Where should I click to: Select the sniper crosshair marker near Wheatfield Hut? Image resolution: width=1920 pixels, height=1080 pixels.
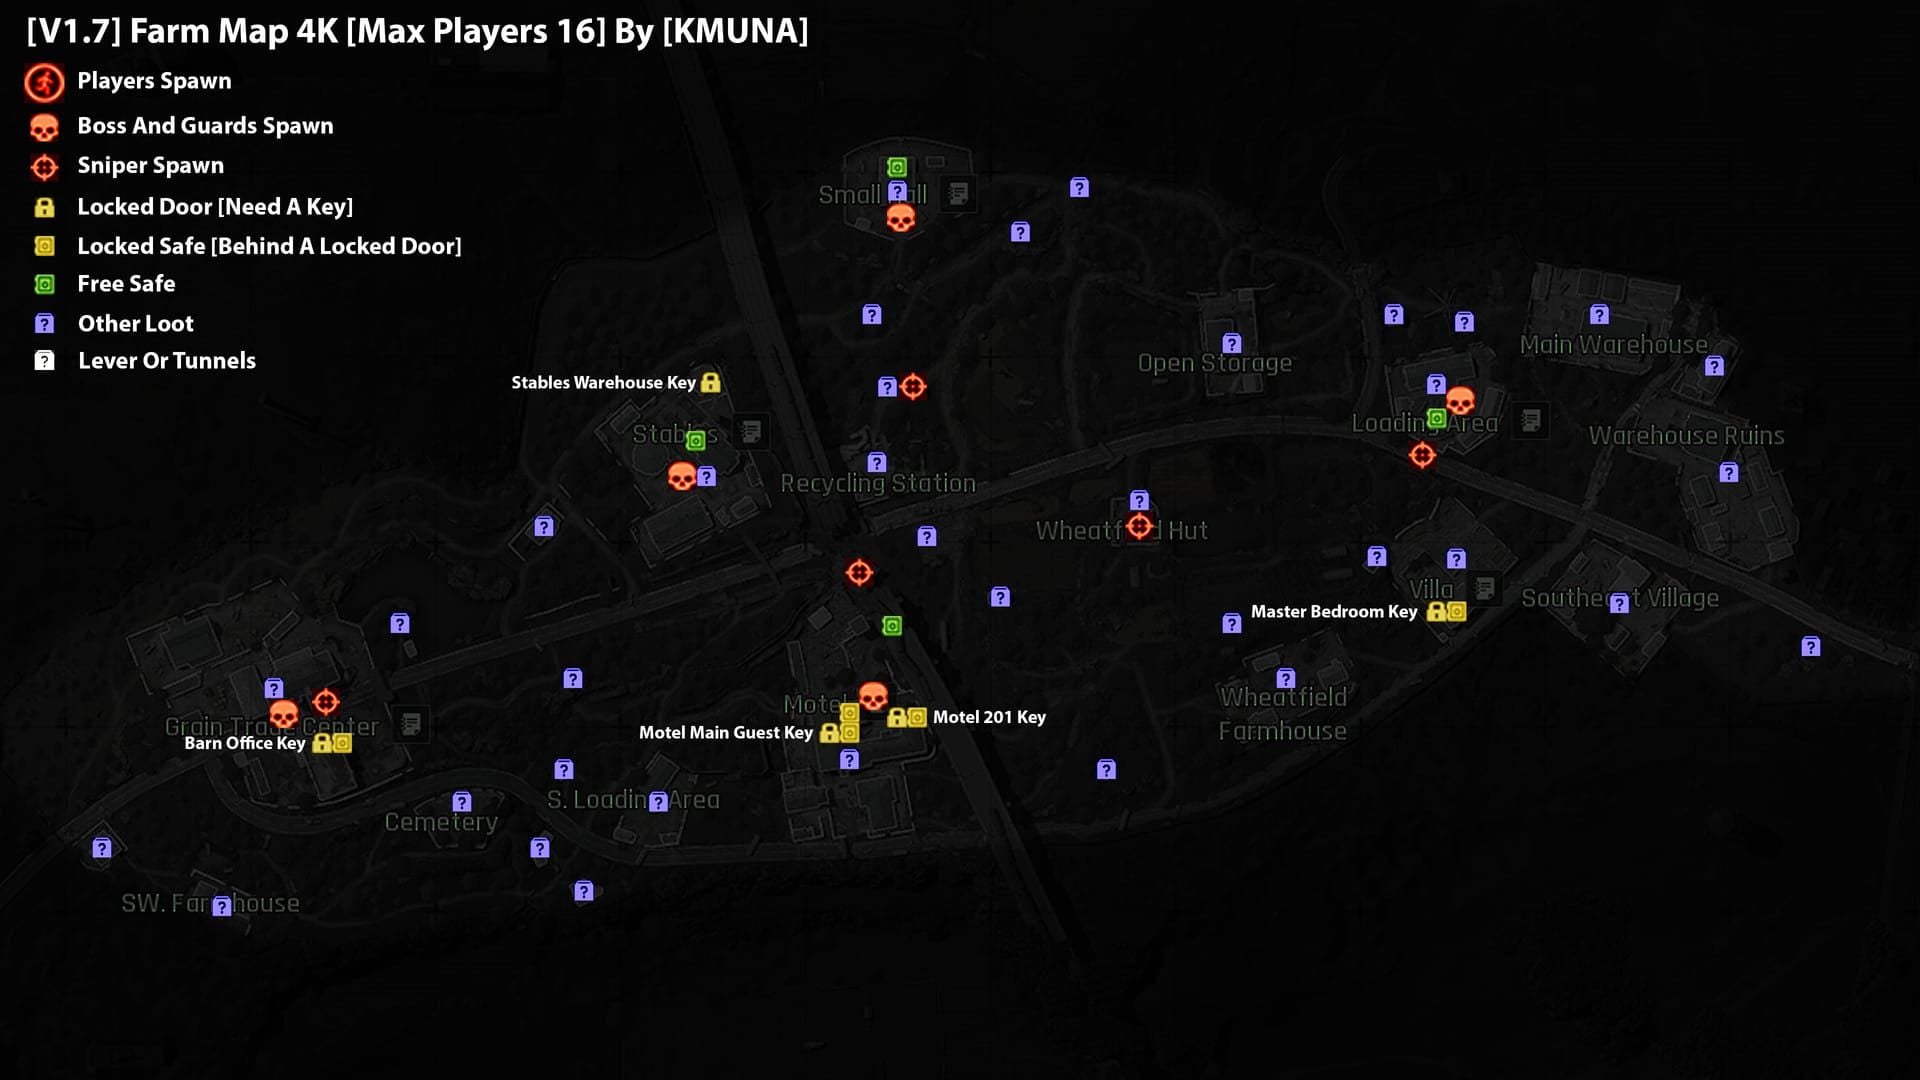click(x=1140, y=527)
